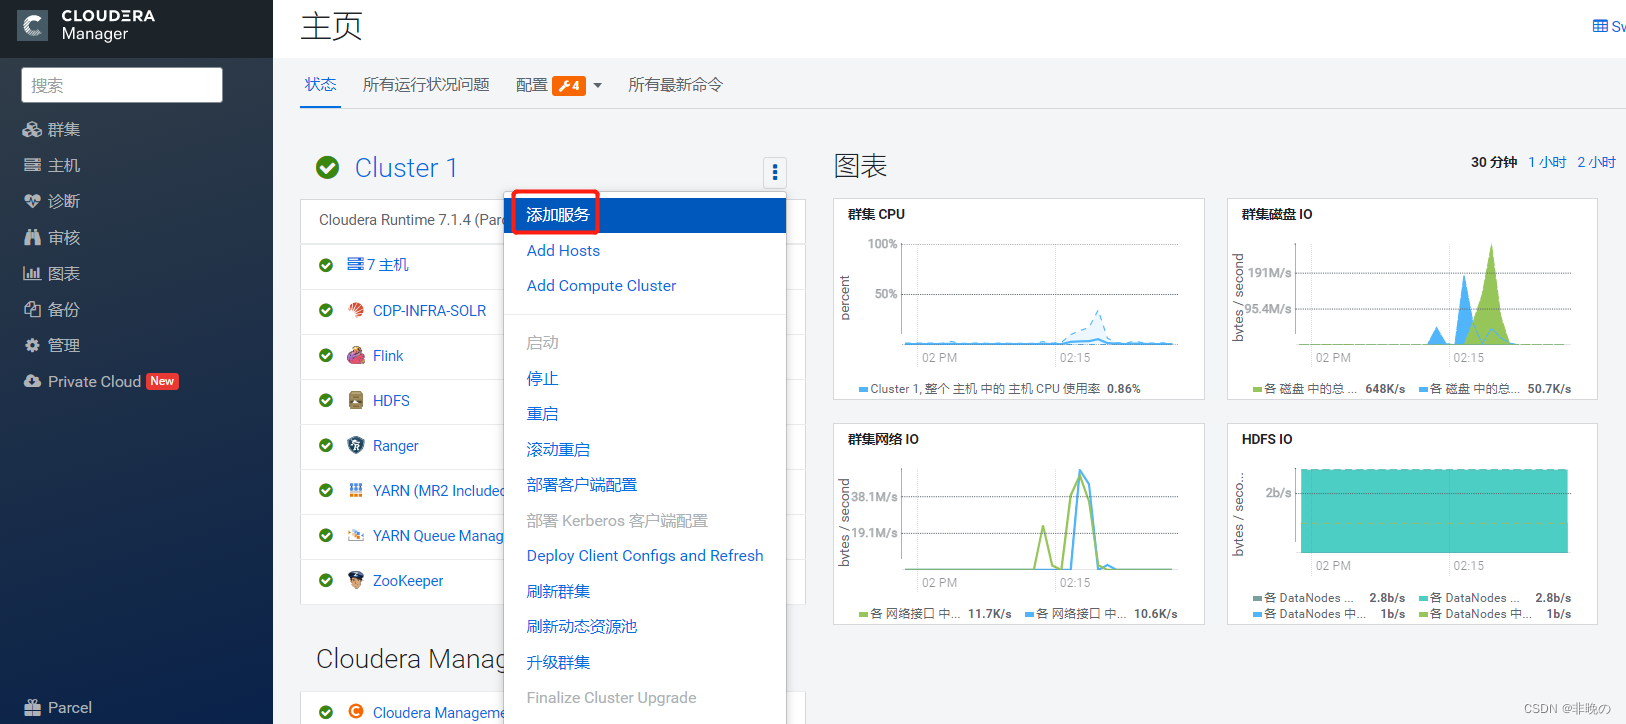Open the Flink service
1626x724 pixels.
click(388, 356)
